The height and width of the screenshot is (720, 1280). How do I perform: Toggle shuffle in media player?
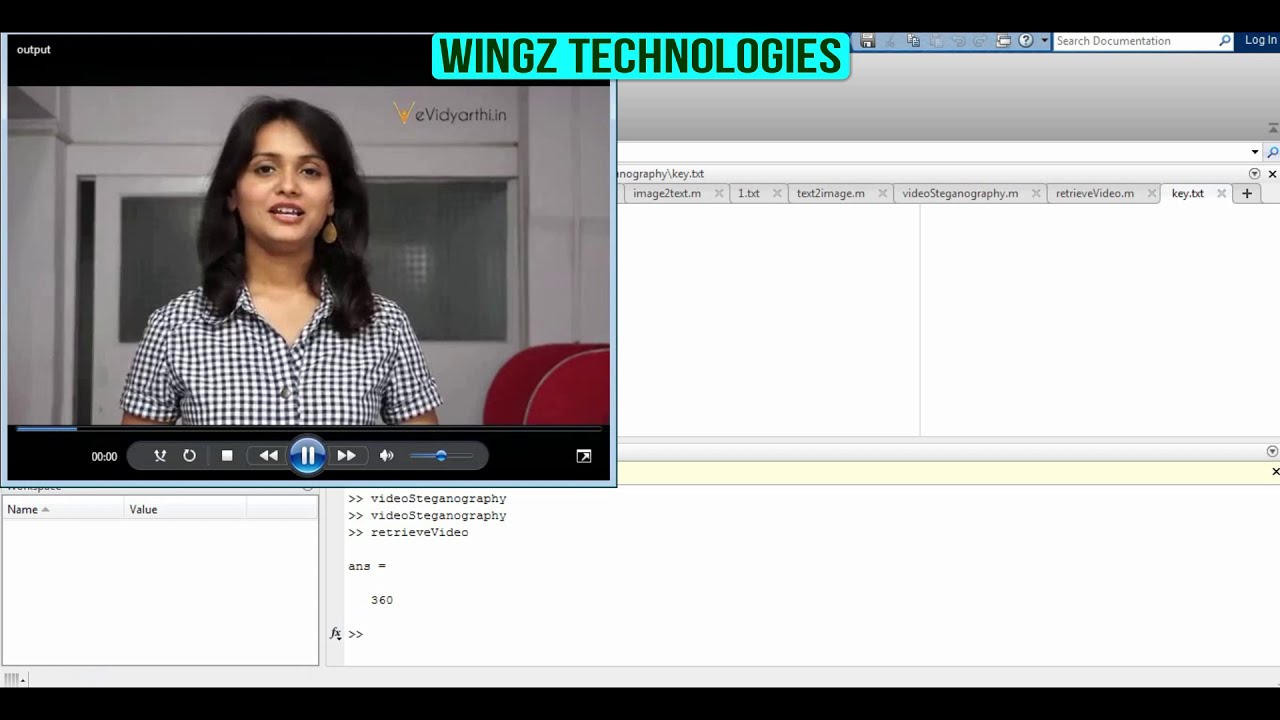pyautogui.click(x=160, y=456)
